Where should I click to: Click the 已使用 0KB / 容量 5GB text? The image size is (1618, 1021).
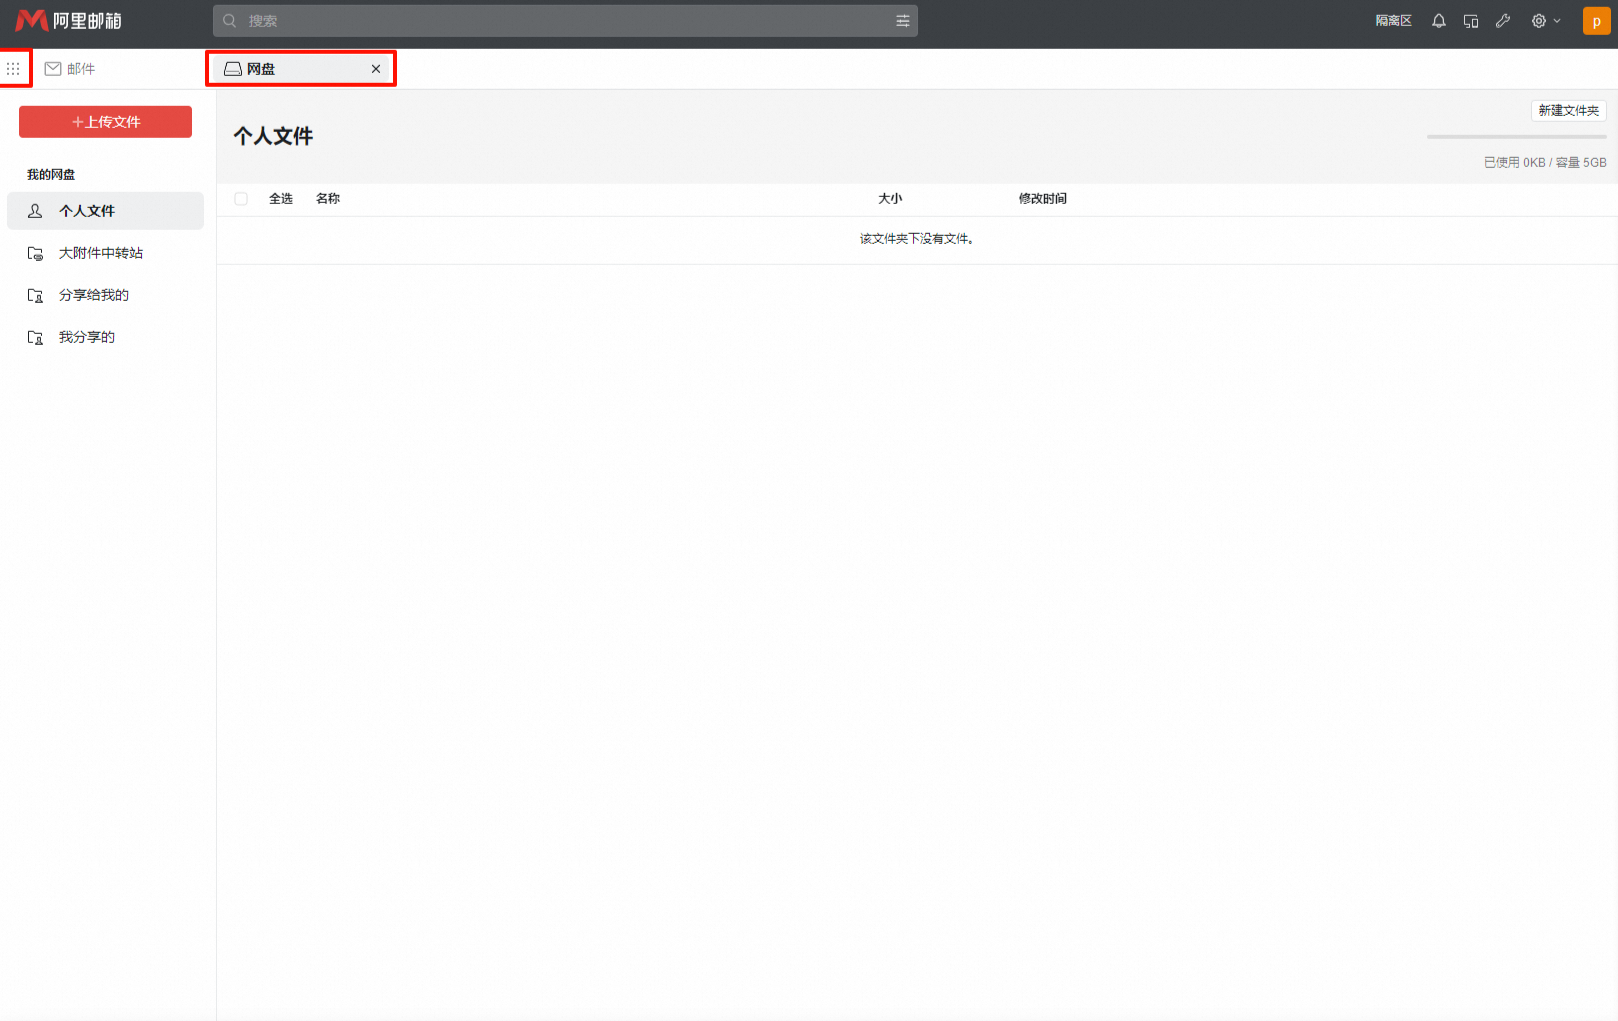pos(1545,162)
